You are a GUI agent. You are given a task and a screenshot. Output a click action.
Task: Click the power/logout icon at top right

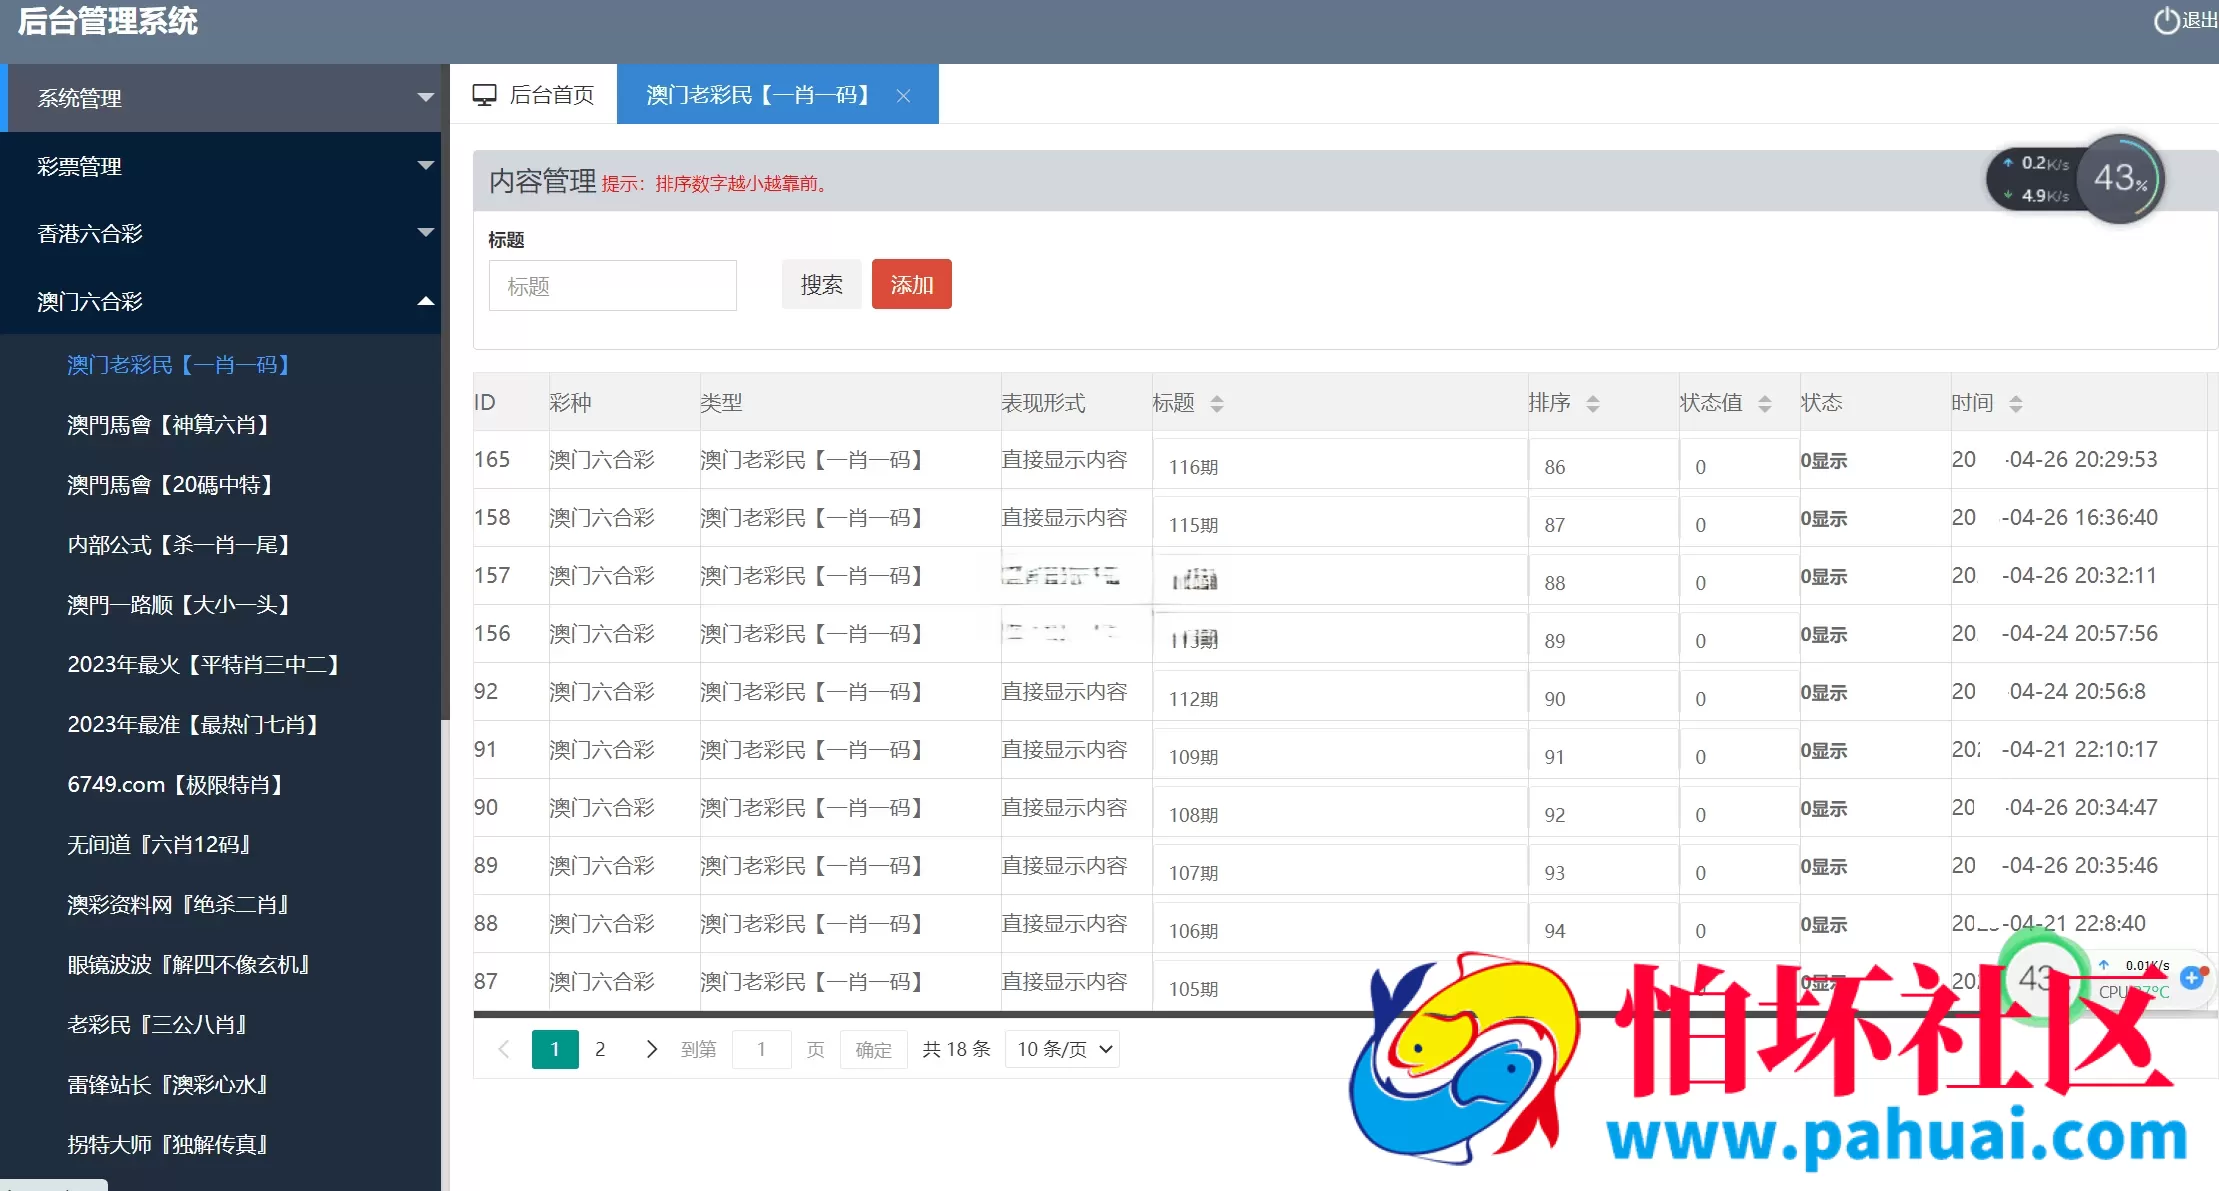[x=2167, y=21]
